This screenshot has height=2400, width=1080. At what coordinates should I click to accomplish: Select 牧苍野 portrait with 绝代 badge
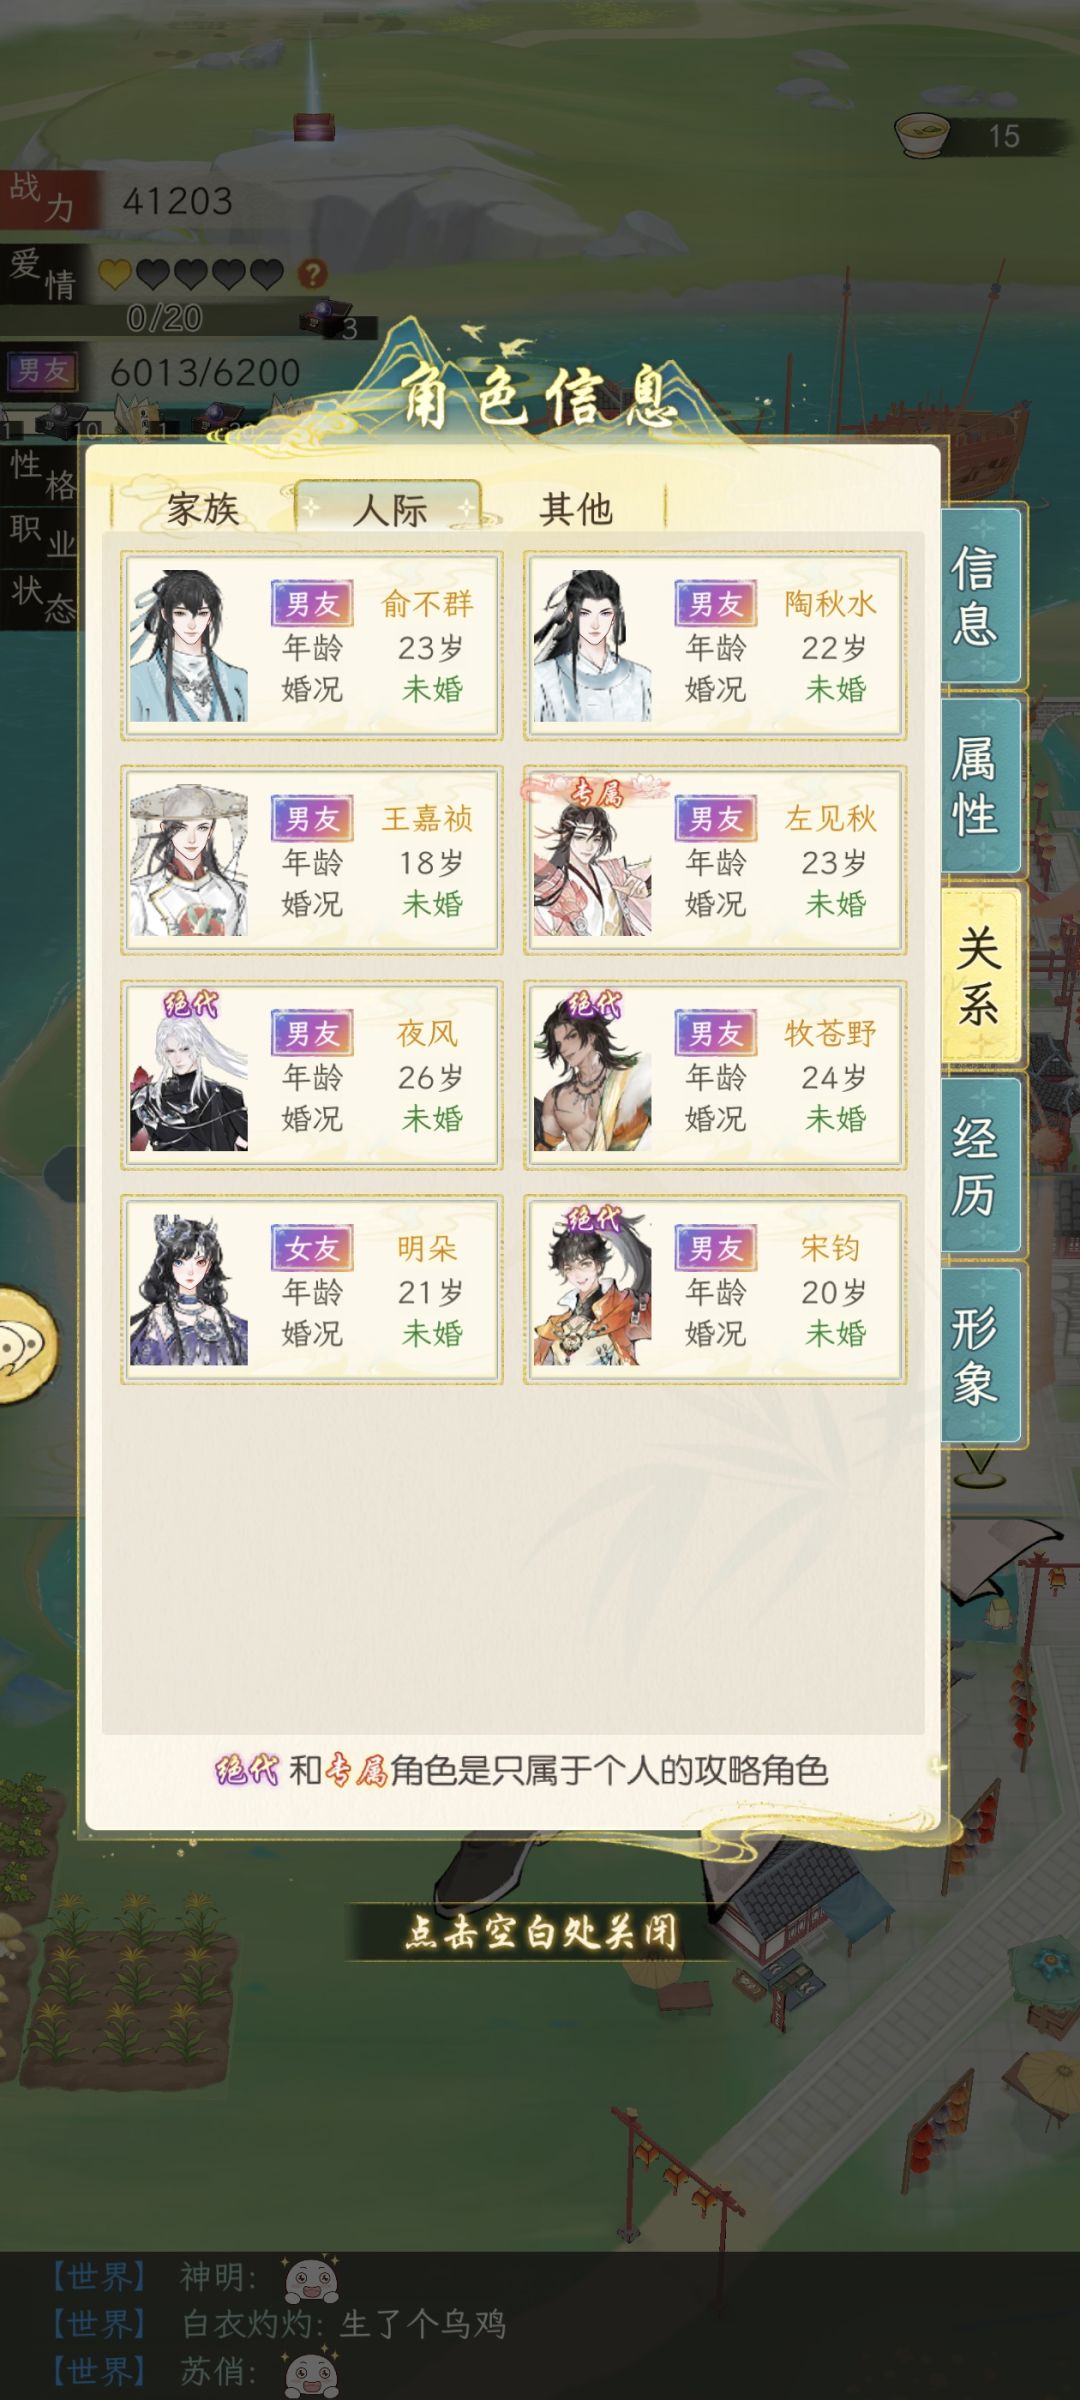(x=592, y=1070)
